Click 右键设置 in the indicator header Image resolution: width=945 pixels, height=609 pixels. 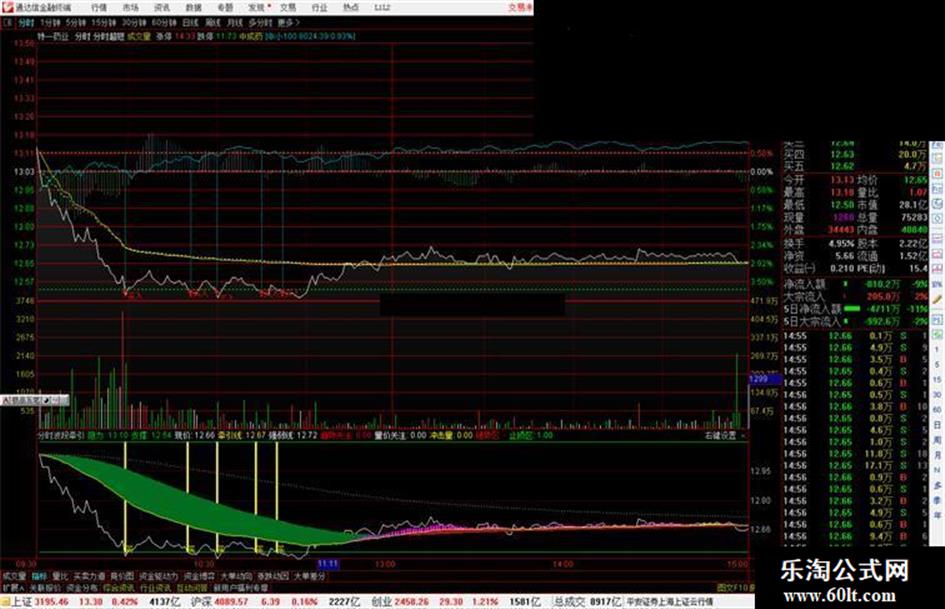[x=720, y=435]
